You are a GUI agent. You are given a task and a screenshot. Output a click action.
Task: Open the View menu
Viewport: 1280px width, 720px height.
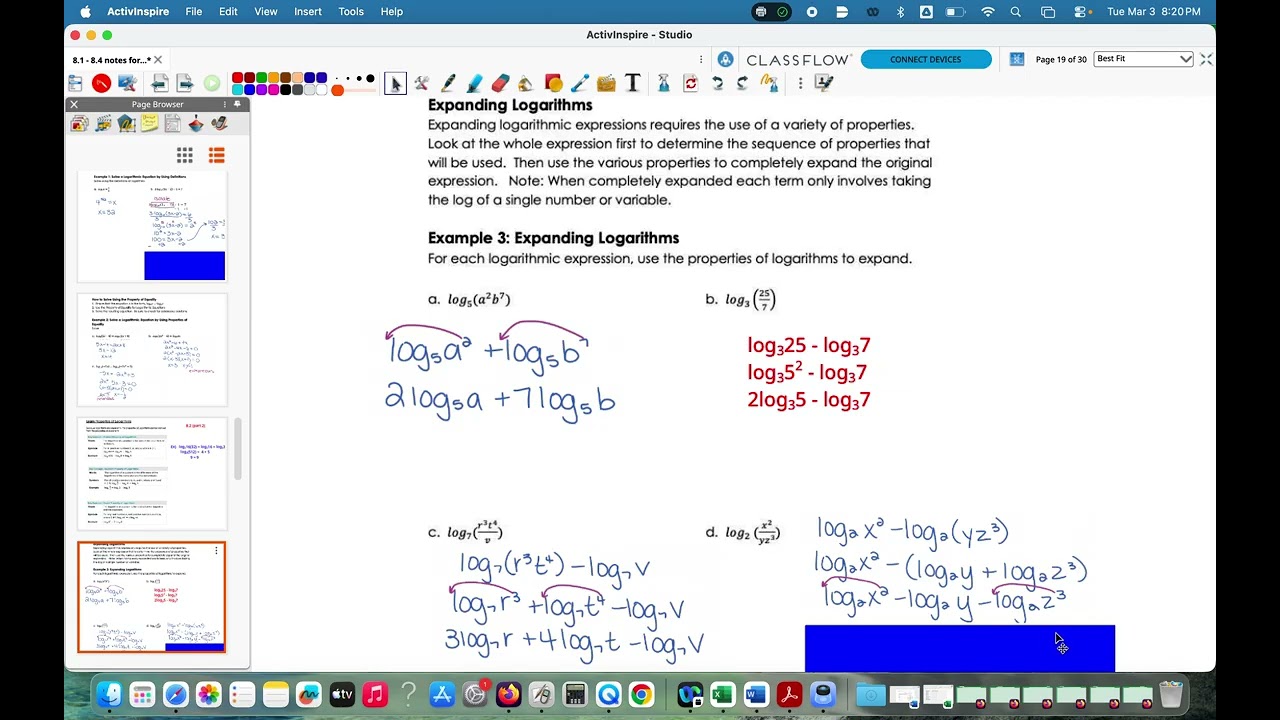click(266, 11)
